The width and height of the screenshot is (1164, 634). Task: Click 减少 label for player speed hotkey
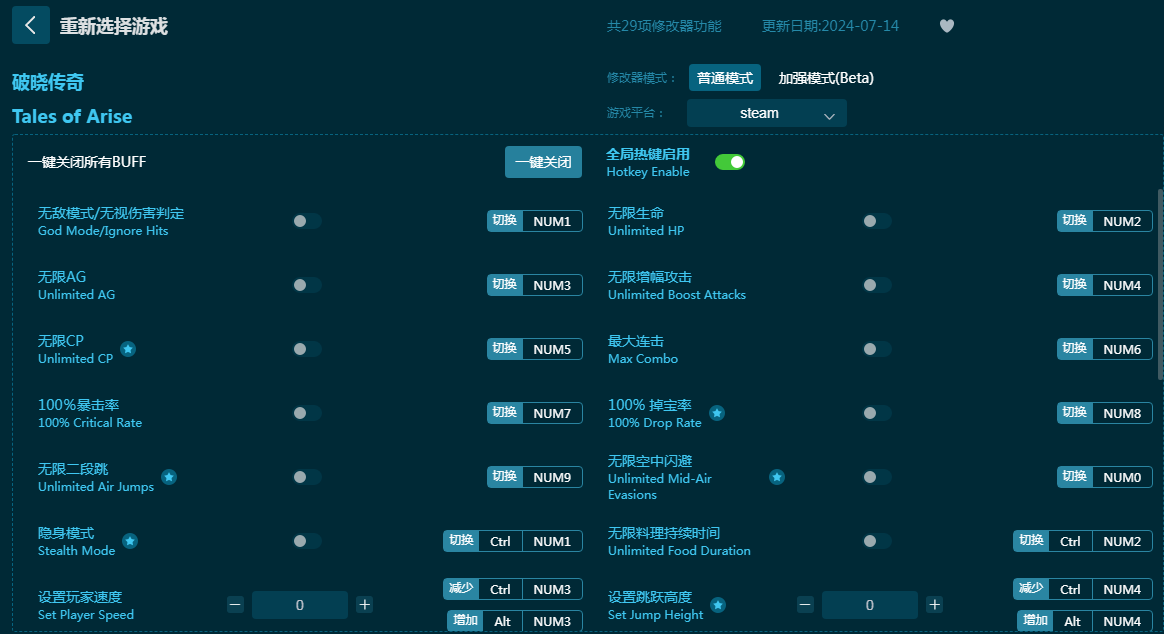461,589
